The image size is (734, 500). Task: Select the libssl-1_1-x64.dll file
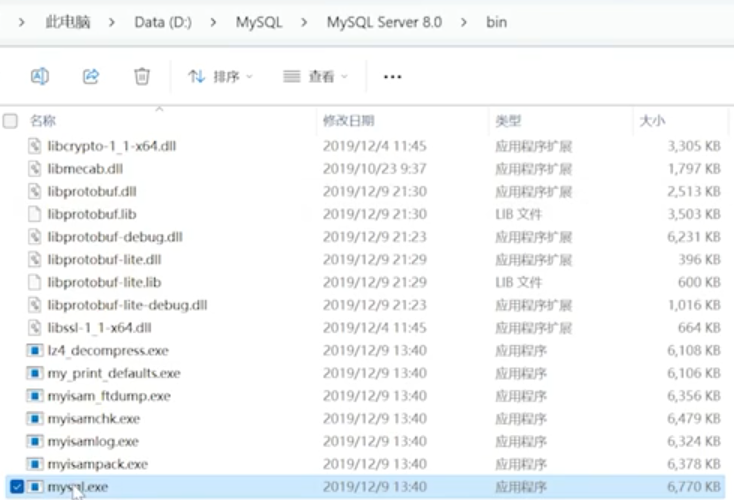coord(100,328)
